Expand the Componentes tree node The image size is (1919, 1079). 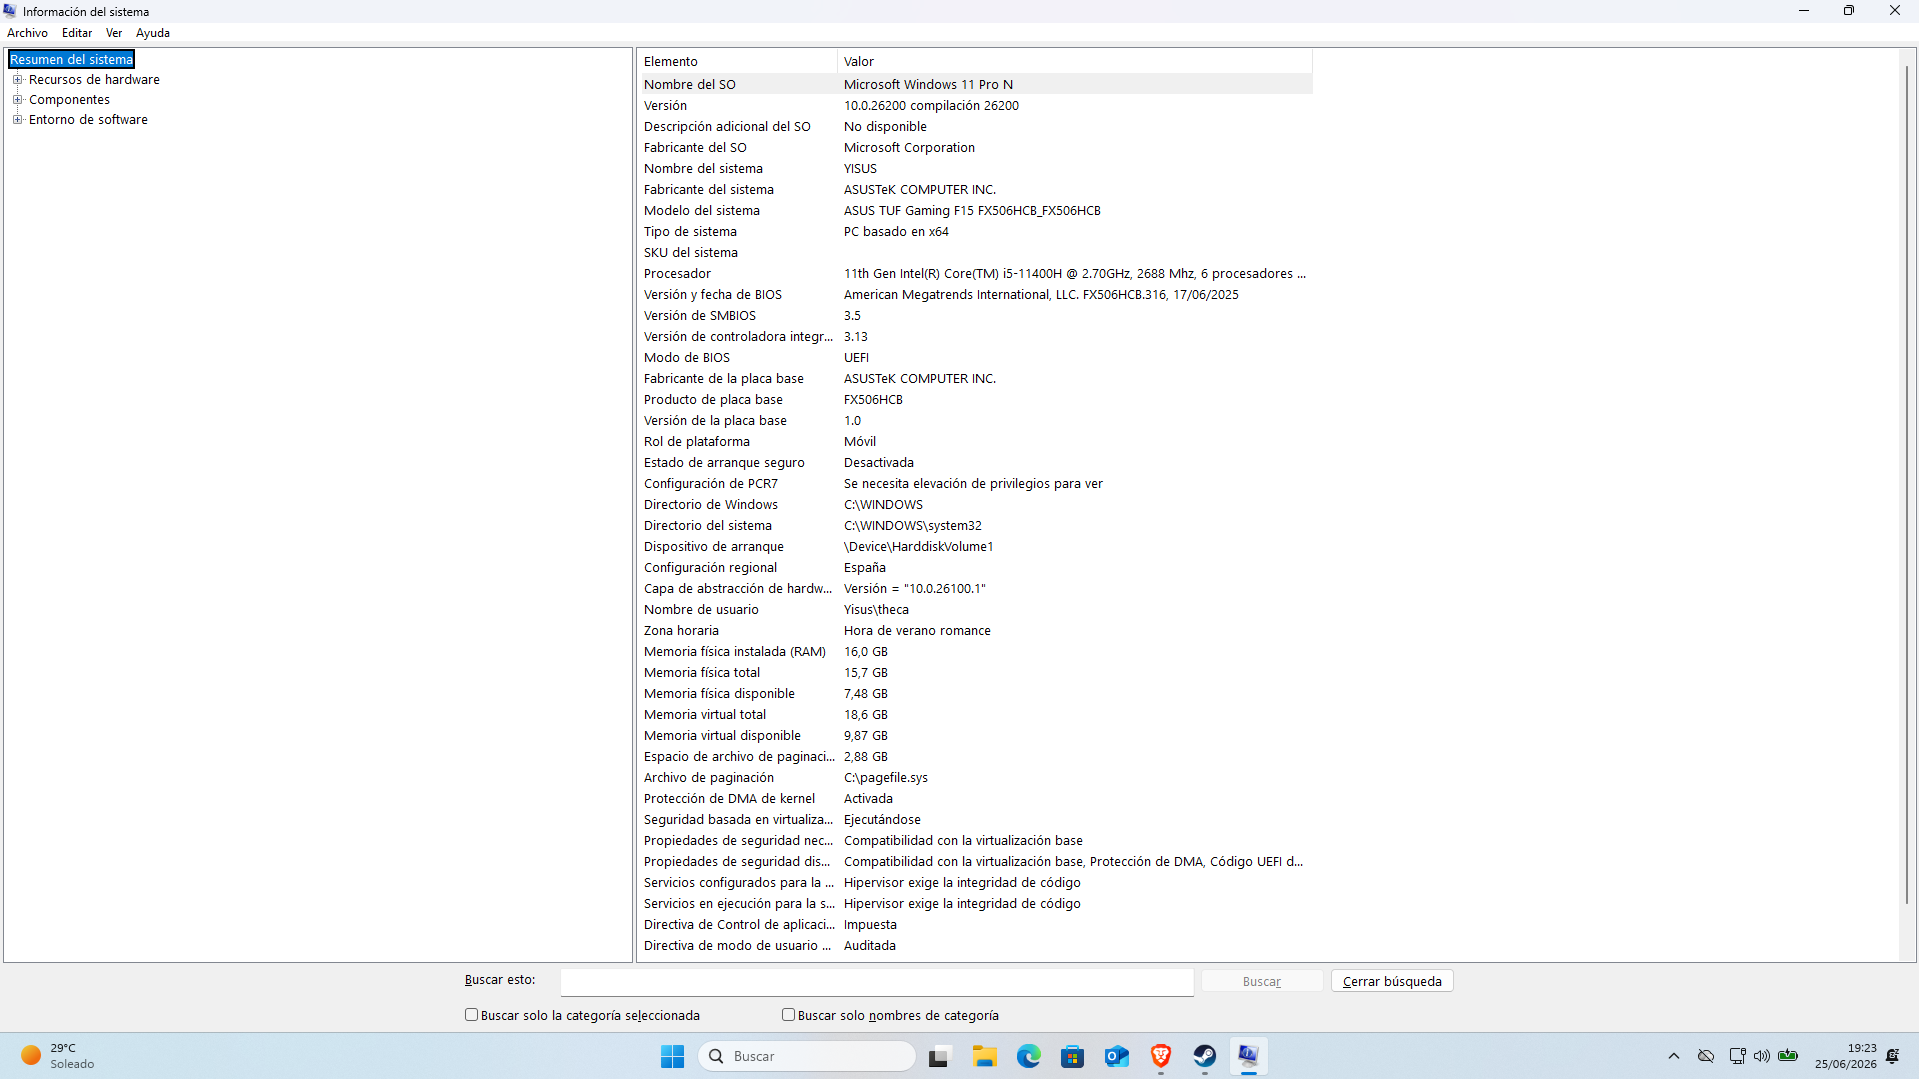17,100
